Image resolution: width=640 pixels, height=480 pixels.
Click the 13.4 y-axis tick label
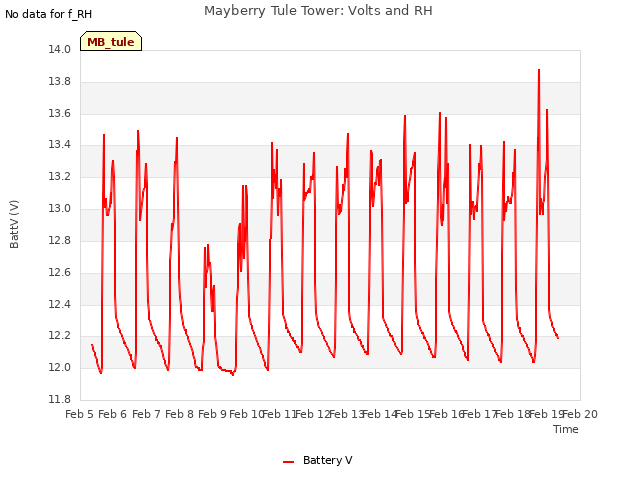60,144
